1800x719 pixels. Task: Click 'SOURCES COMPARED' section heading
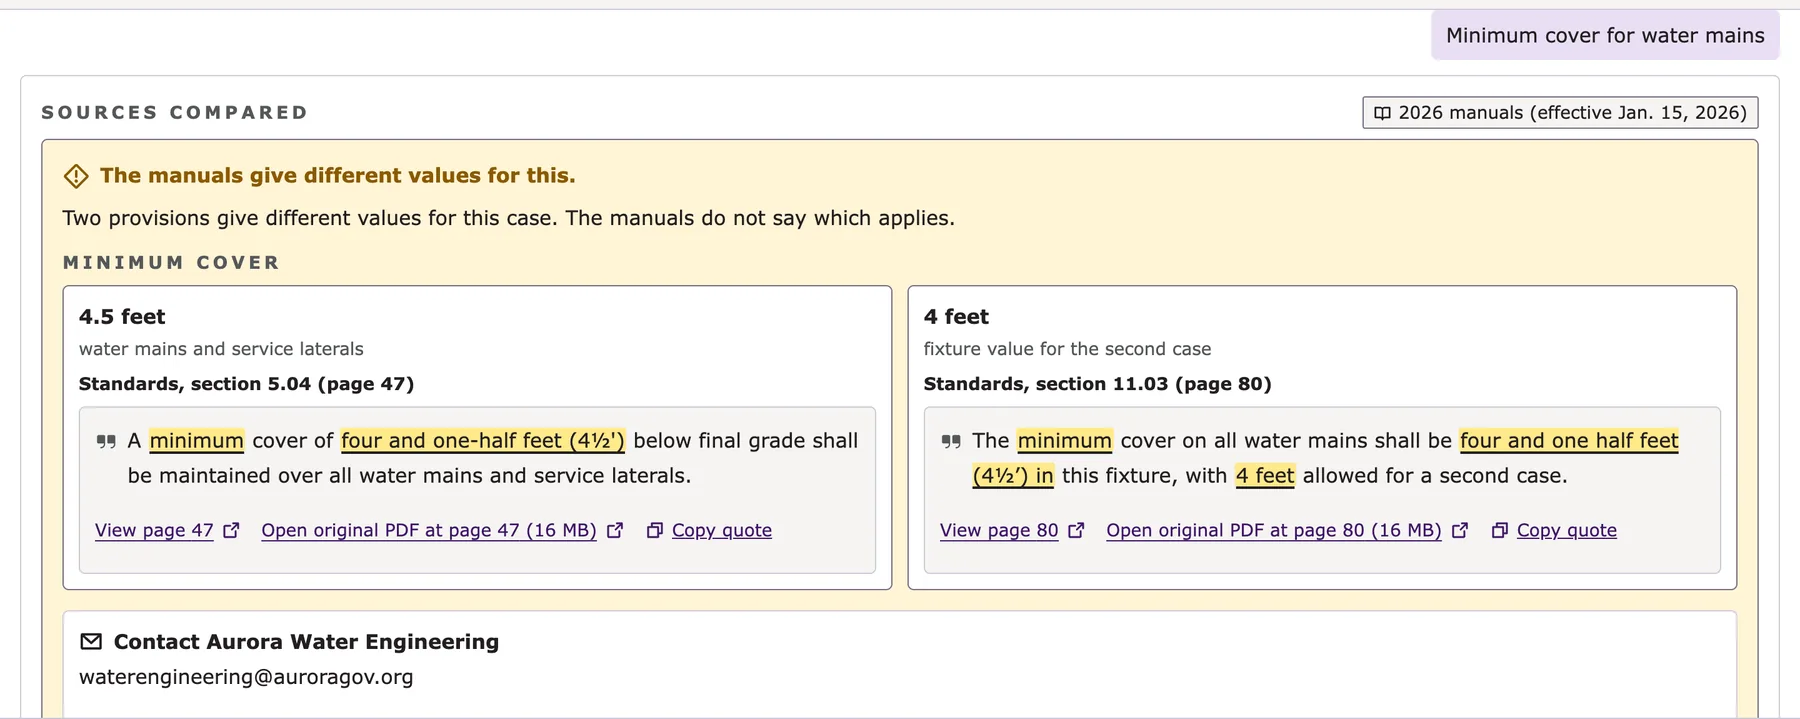coord(175,113)
